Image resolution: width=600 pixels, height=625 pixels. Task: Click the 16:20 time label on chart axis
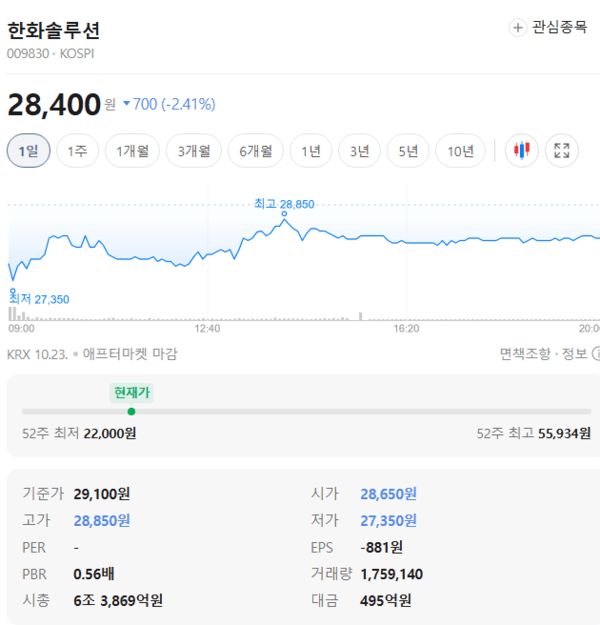pyautogui.click(x=406, y=328)
